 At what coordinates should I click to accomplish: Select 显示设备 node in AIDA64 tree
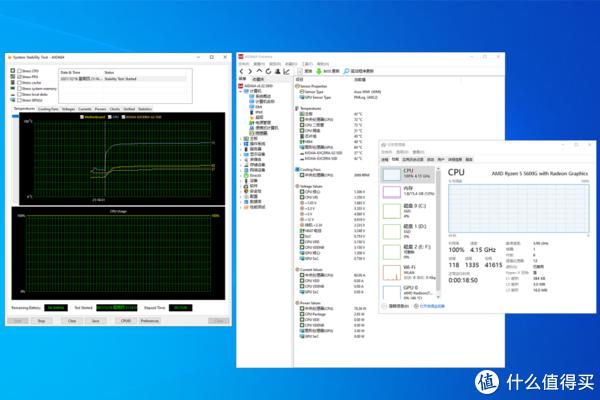(x=254, y=154)
